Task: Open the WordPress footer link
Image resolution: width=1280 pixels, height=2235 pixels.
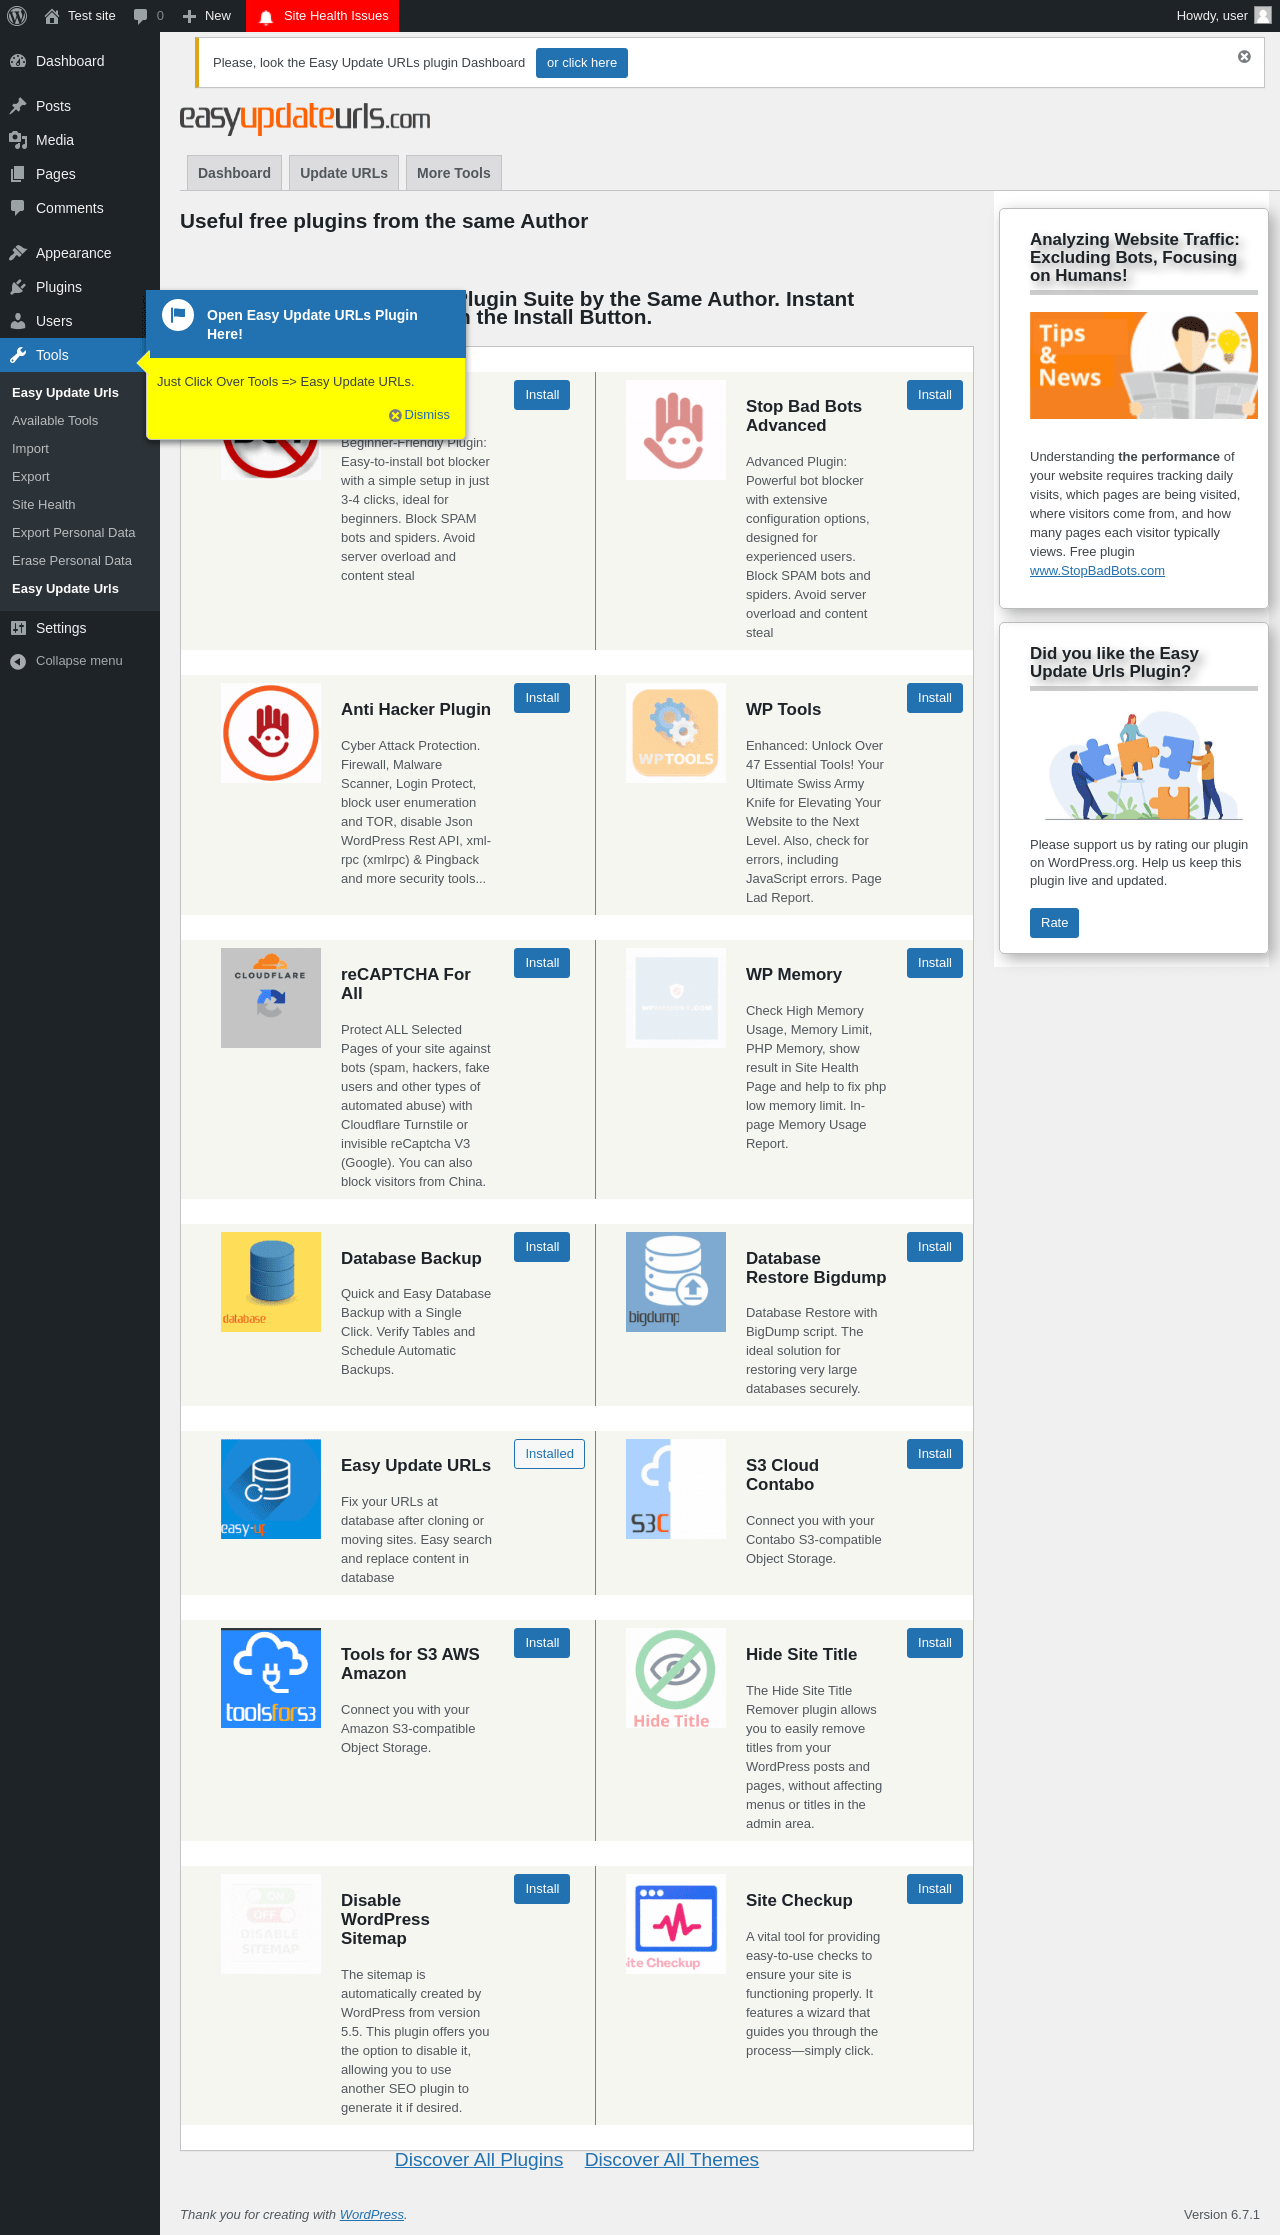Action: tap(372, 2215)
